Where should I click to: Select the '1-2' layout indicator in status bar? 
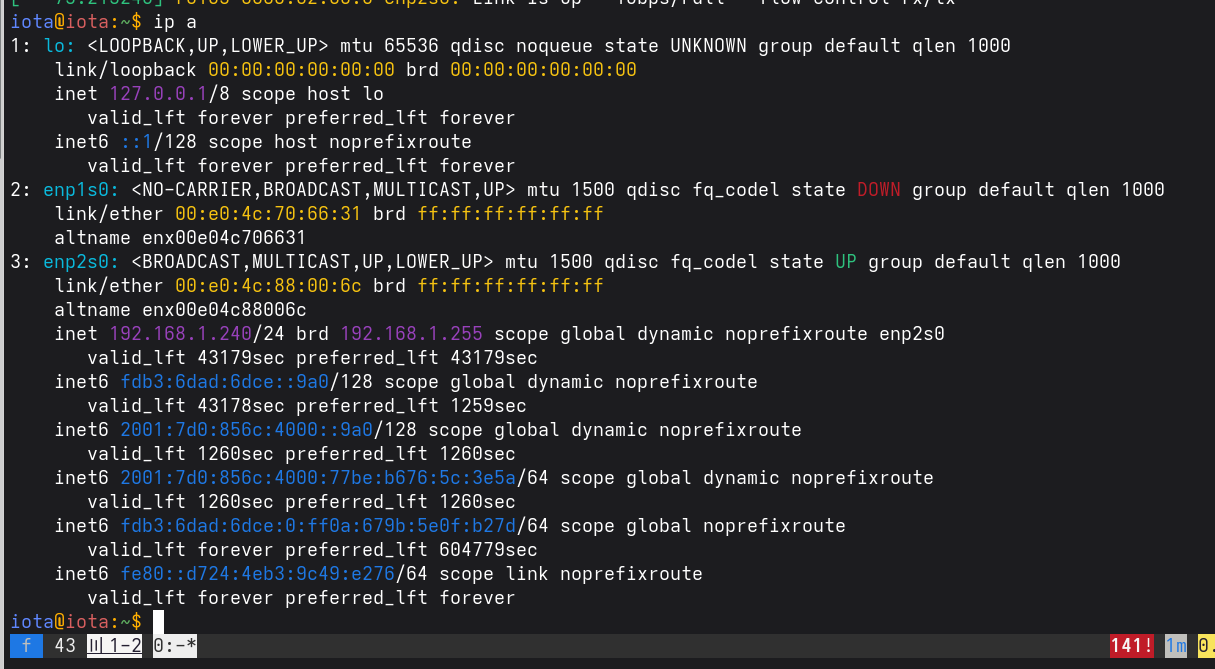pos(115,646)
